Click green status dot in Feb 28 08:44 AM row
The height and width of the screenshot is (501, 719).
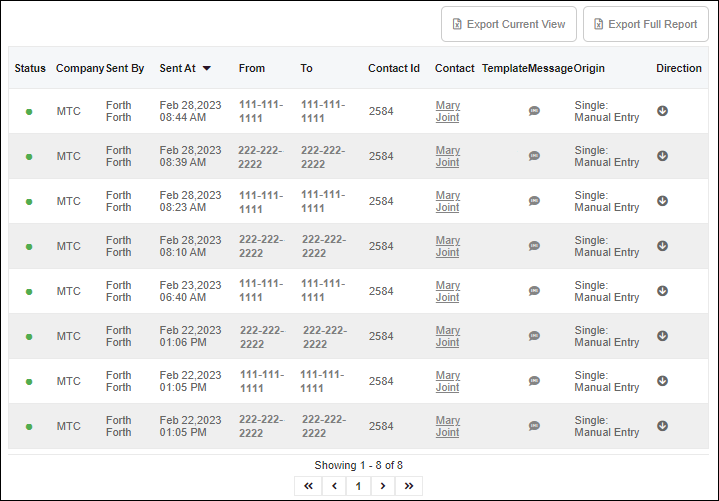point(29,112)
